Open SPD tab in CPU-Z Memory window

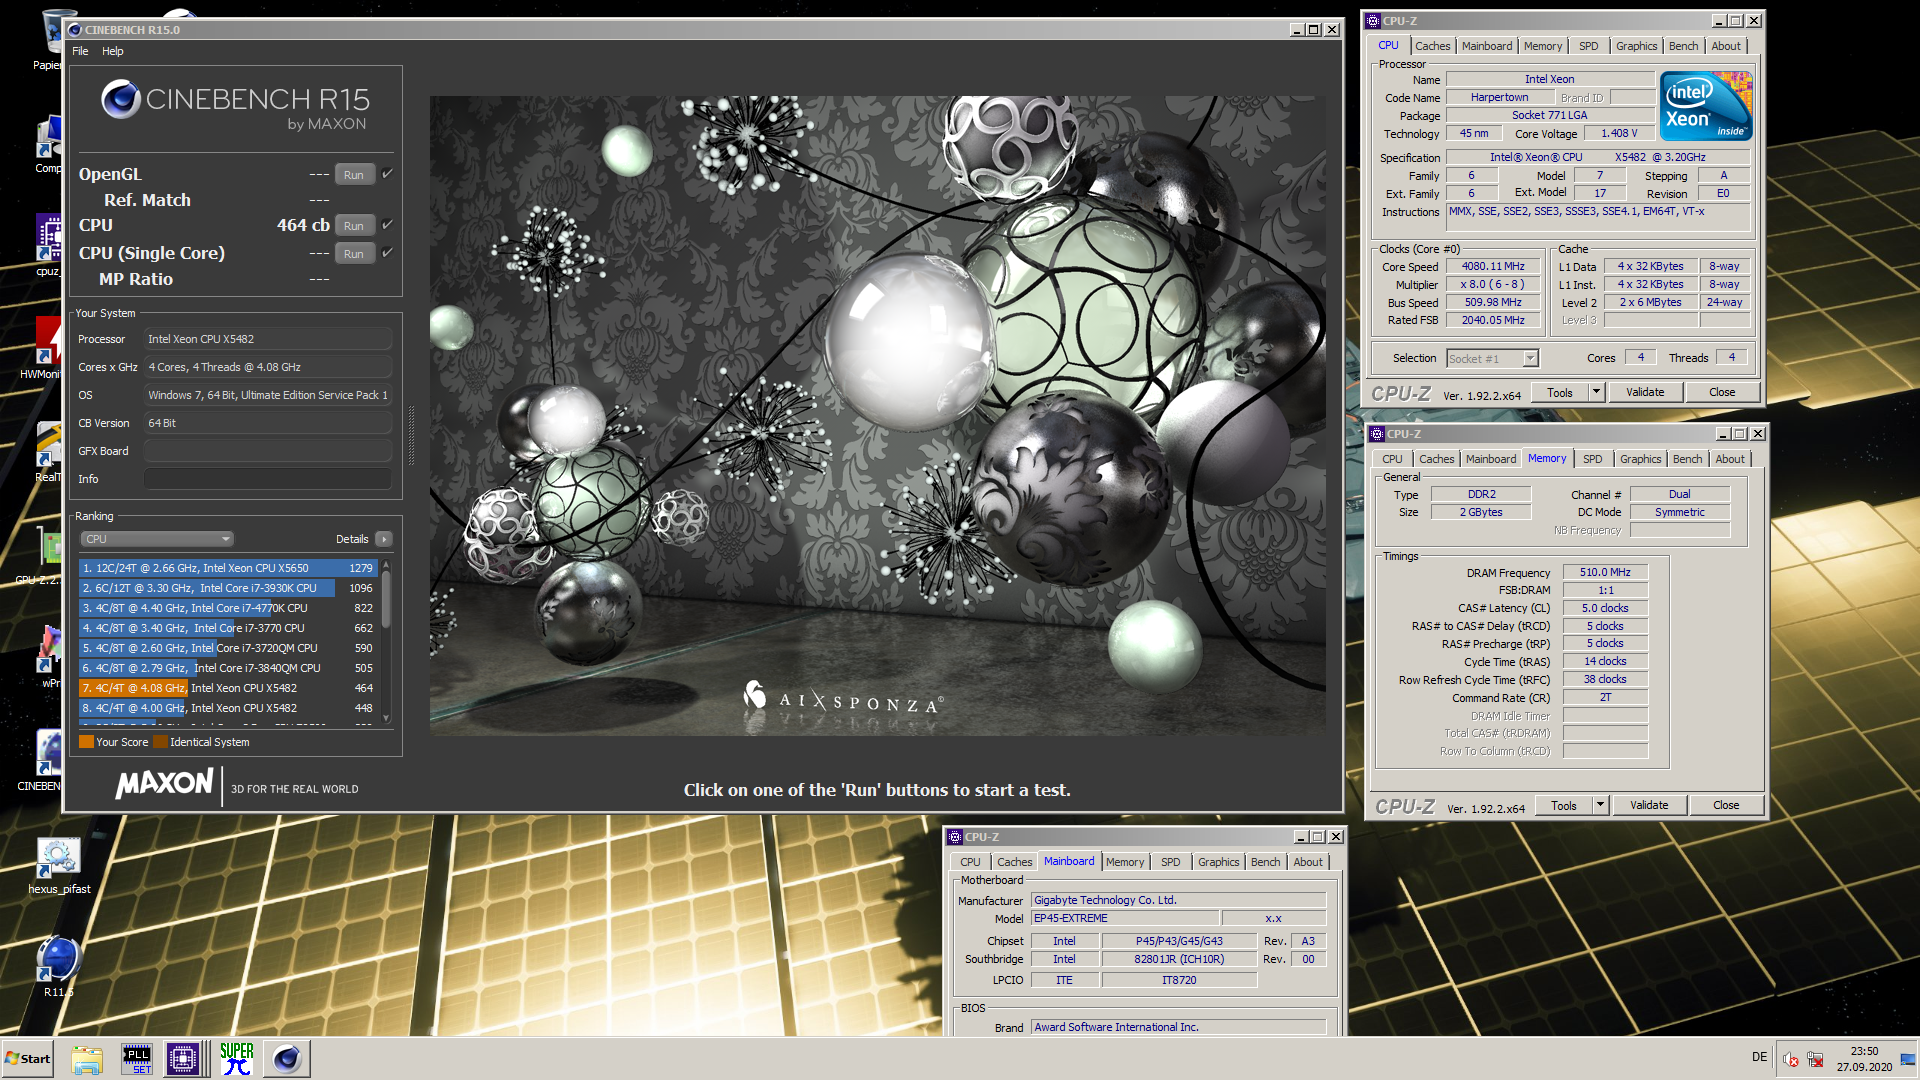[x=1592, y=459]
